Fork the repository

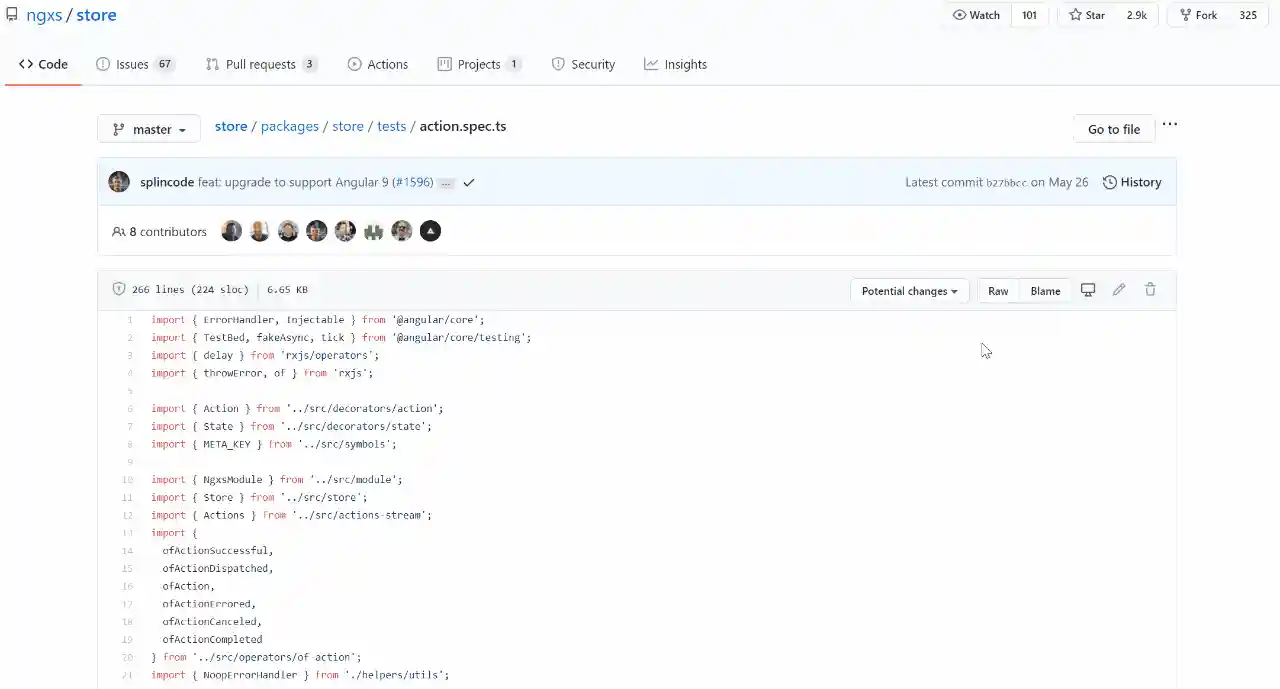1198,15
